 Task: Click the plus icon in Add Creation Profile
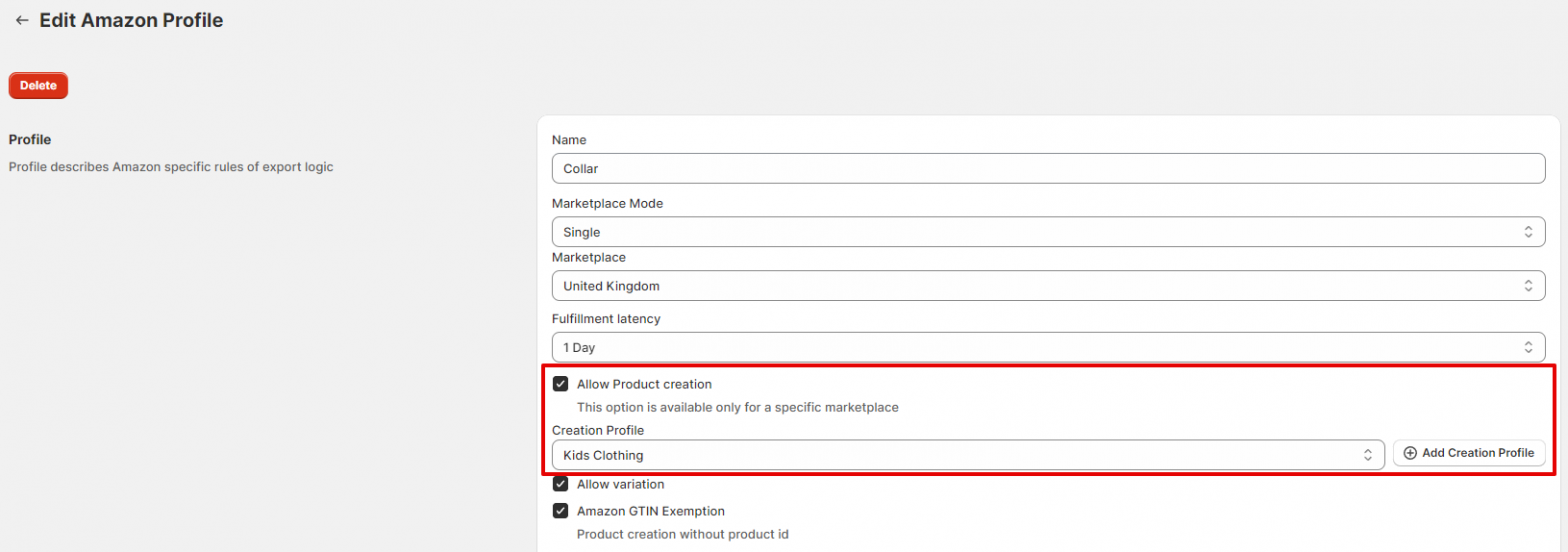point(1410,453)
